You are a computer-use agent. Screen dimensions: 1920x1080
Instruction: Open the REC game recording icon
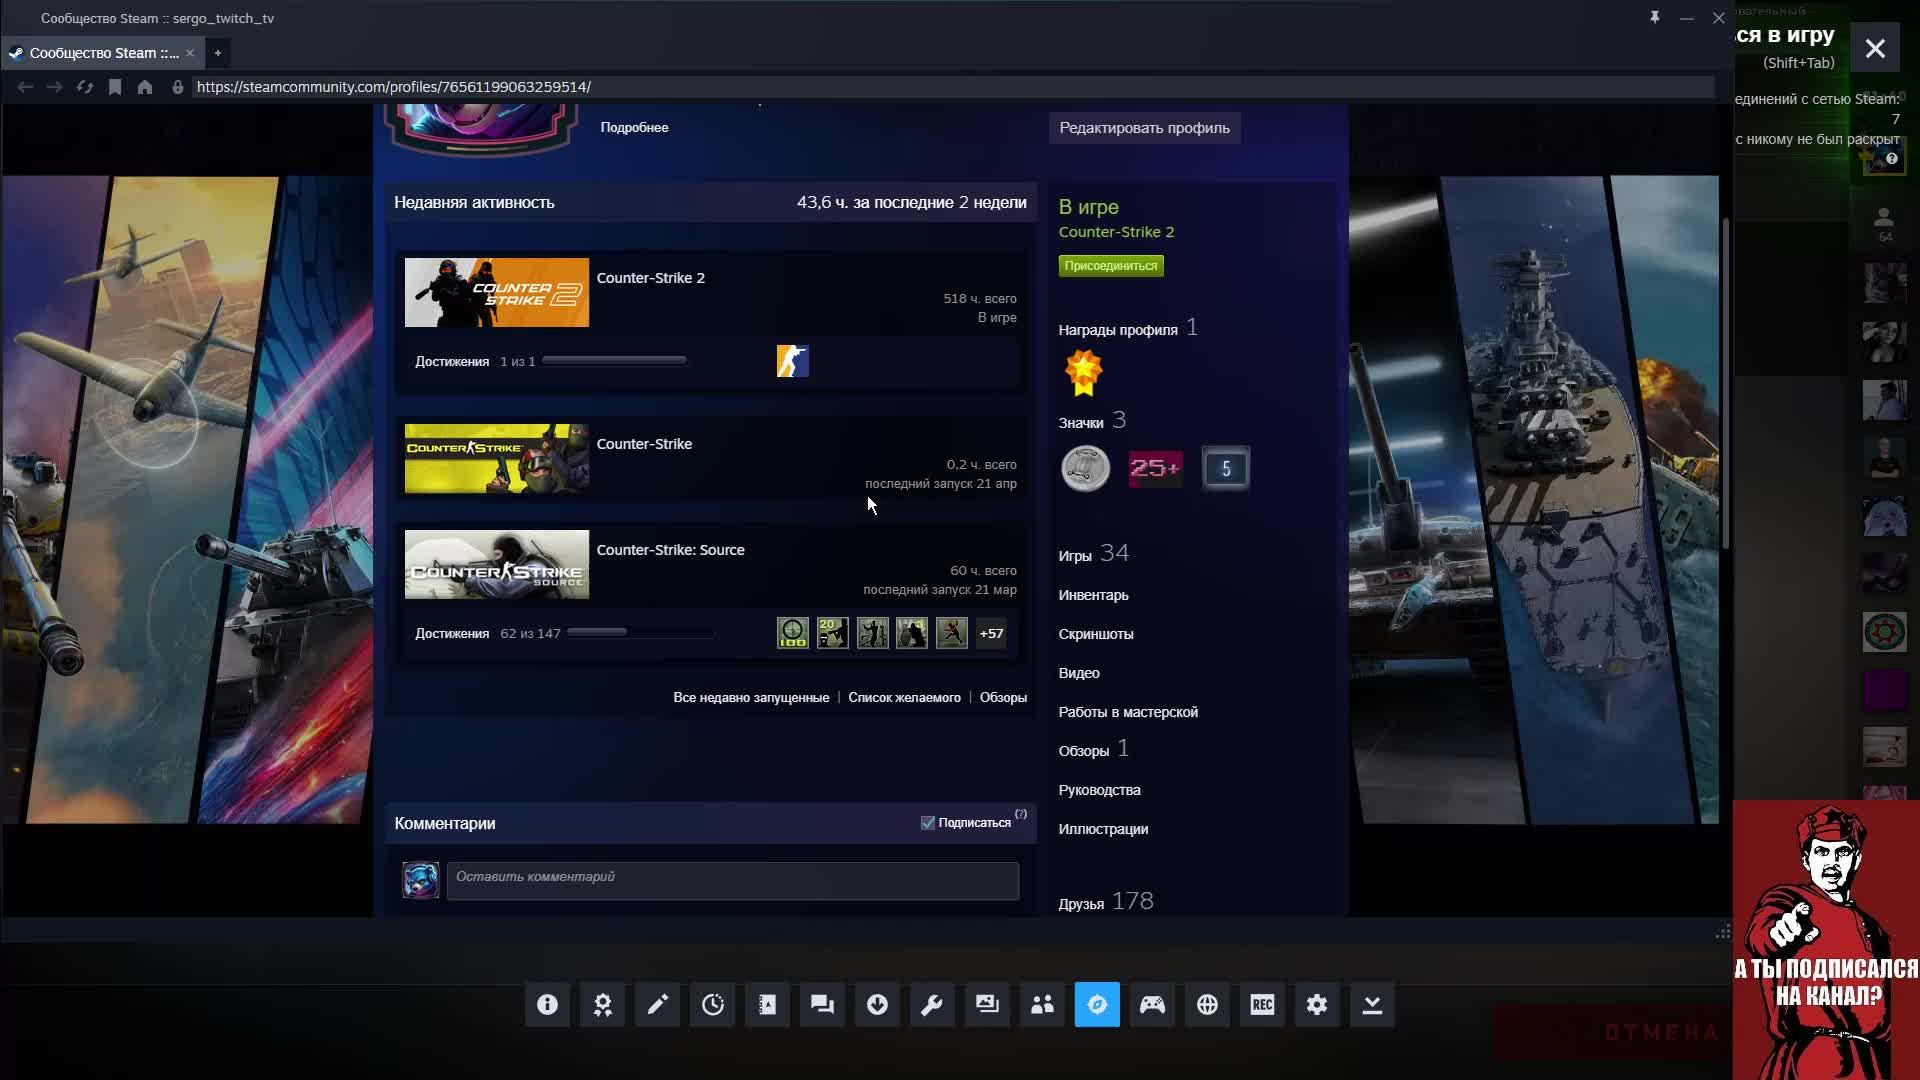pos(1262,1005)
